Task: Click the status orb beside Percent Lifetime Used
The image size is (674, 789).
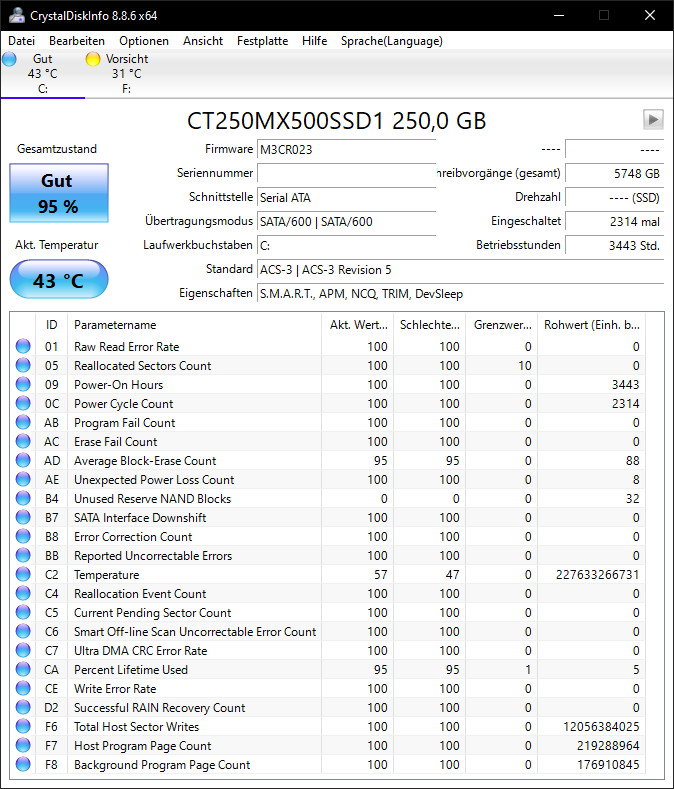Action: point(23,669)
